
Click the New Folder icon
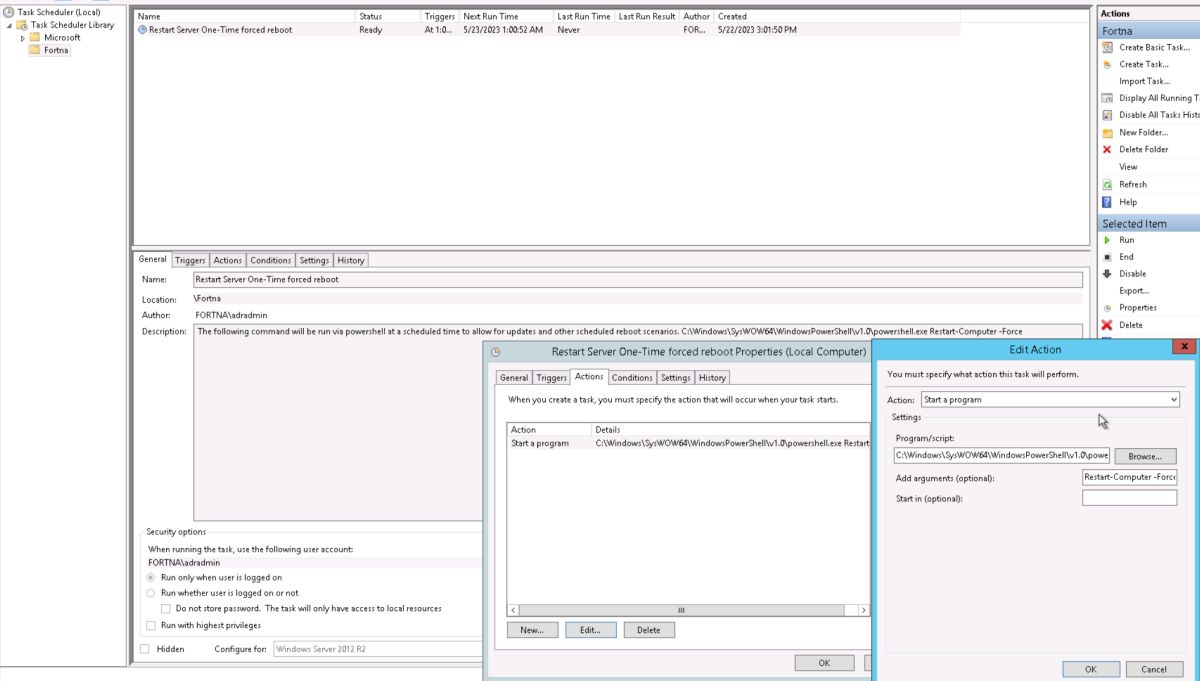[1107, 132]
